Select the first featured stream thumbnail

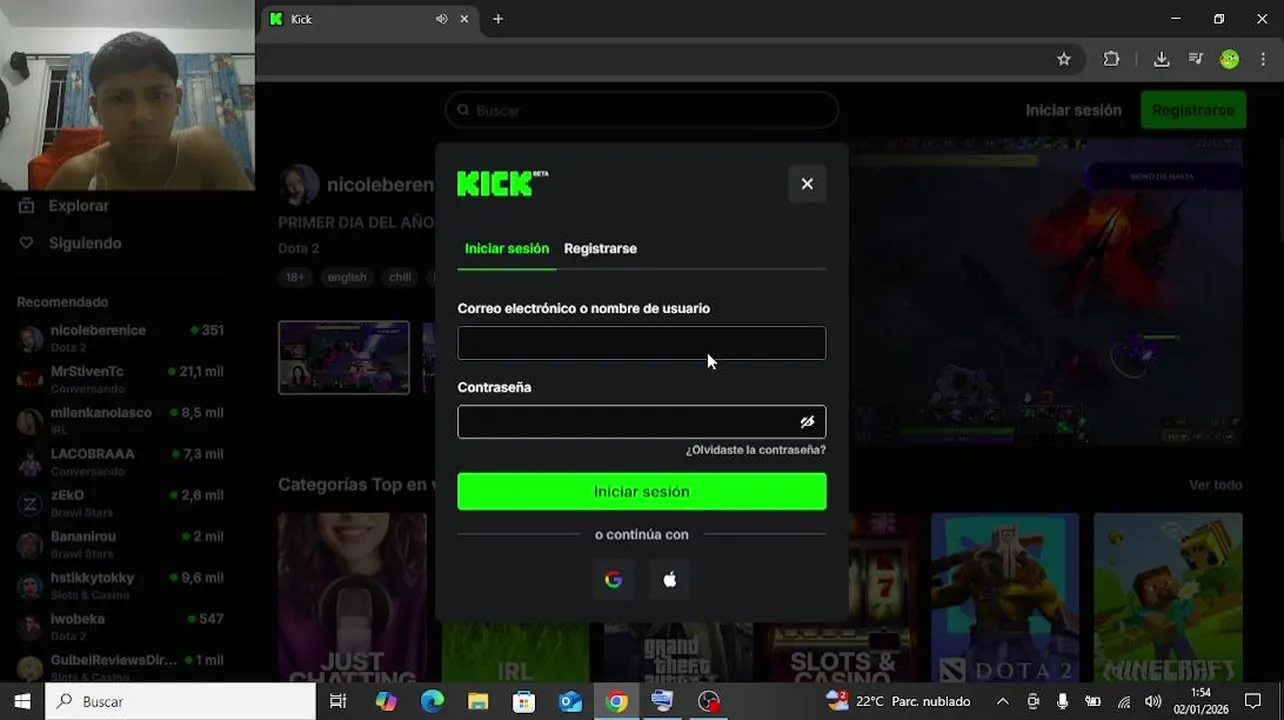[x=344, y=357]
